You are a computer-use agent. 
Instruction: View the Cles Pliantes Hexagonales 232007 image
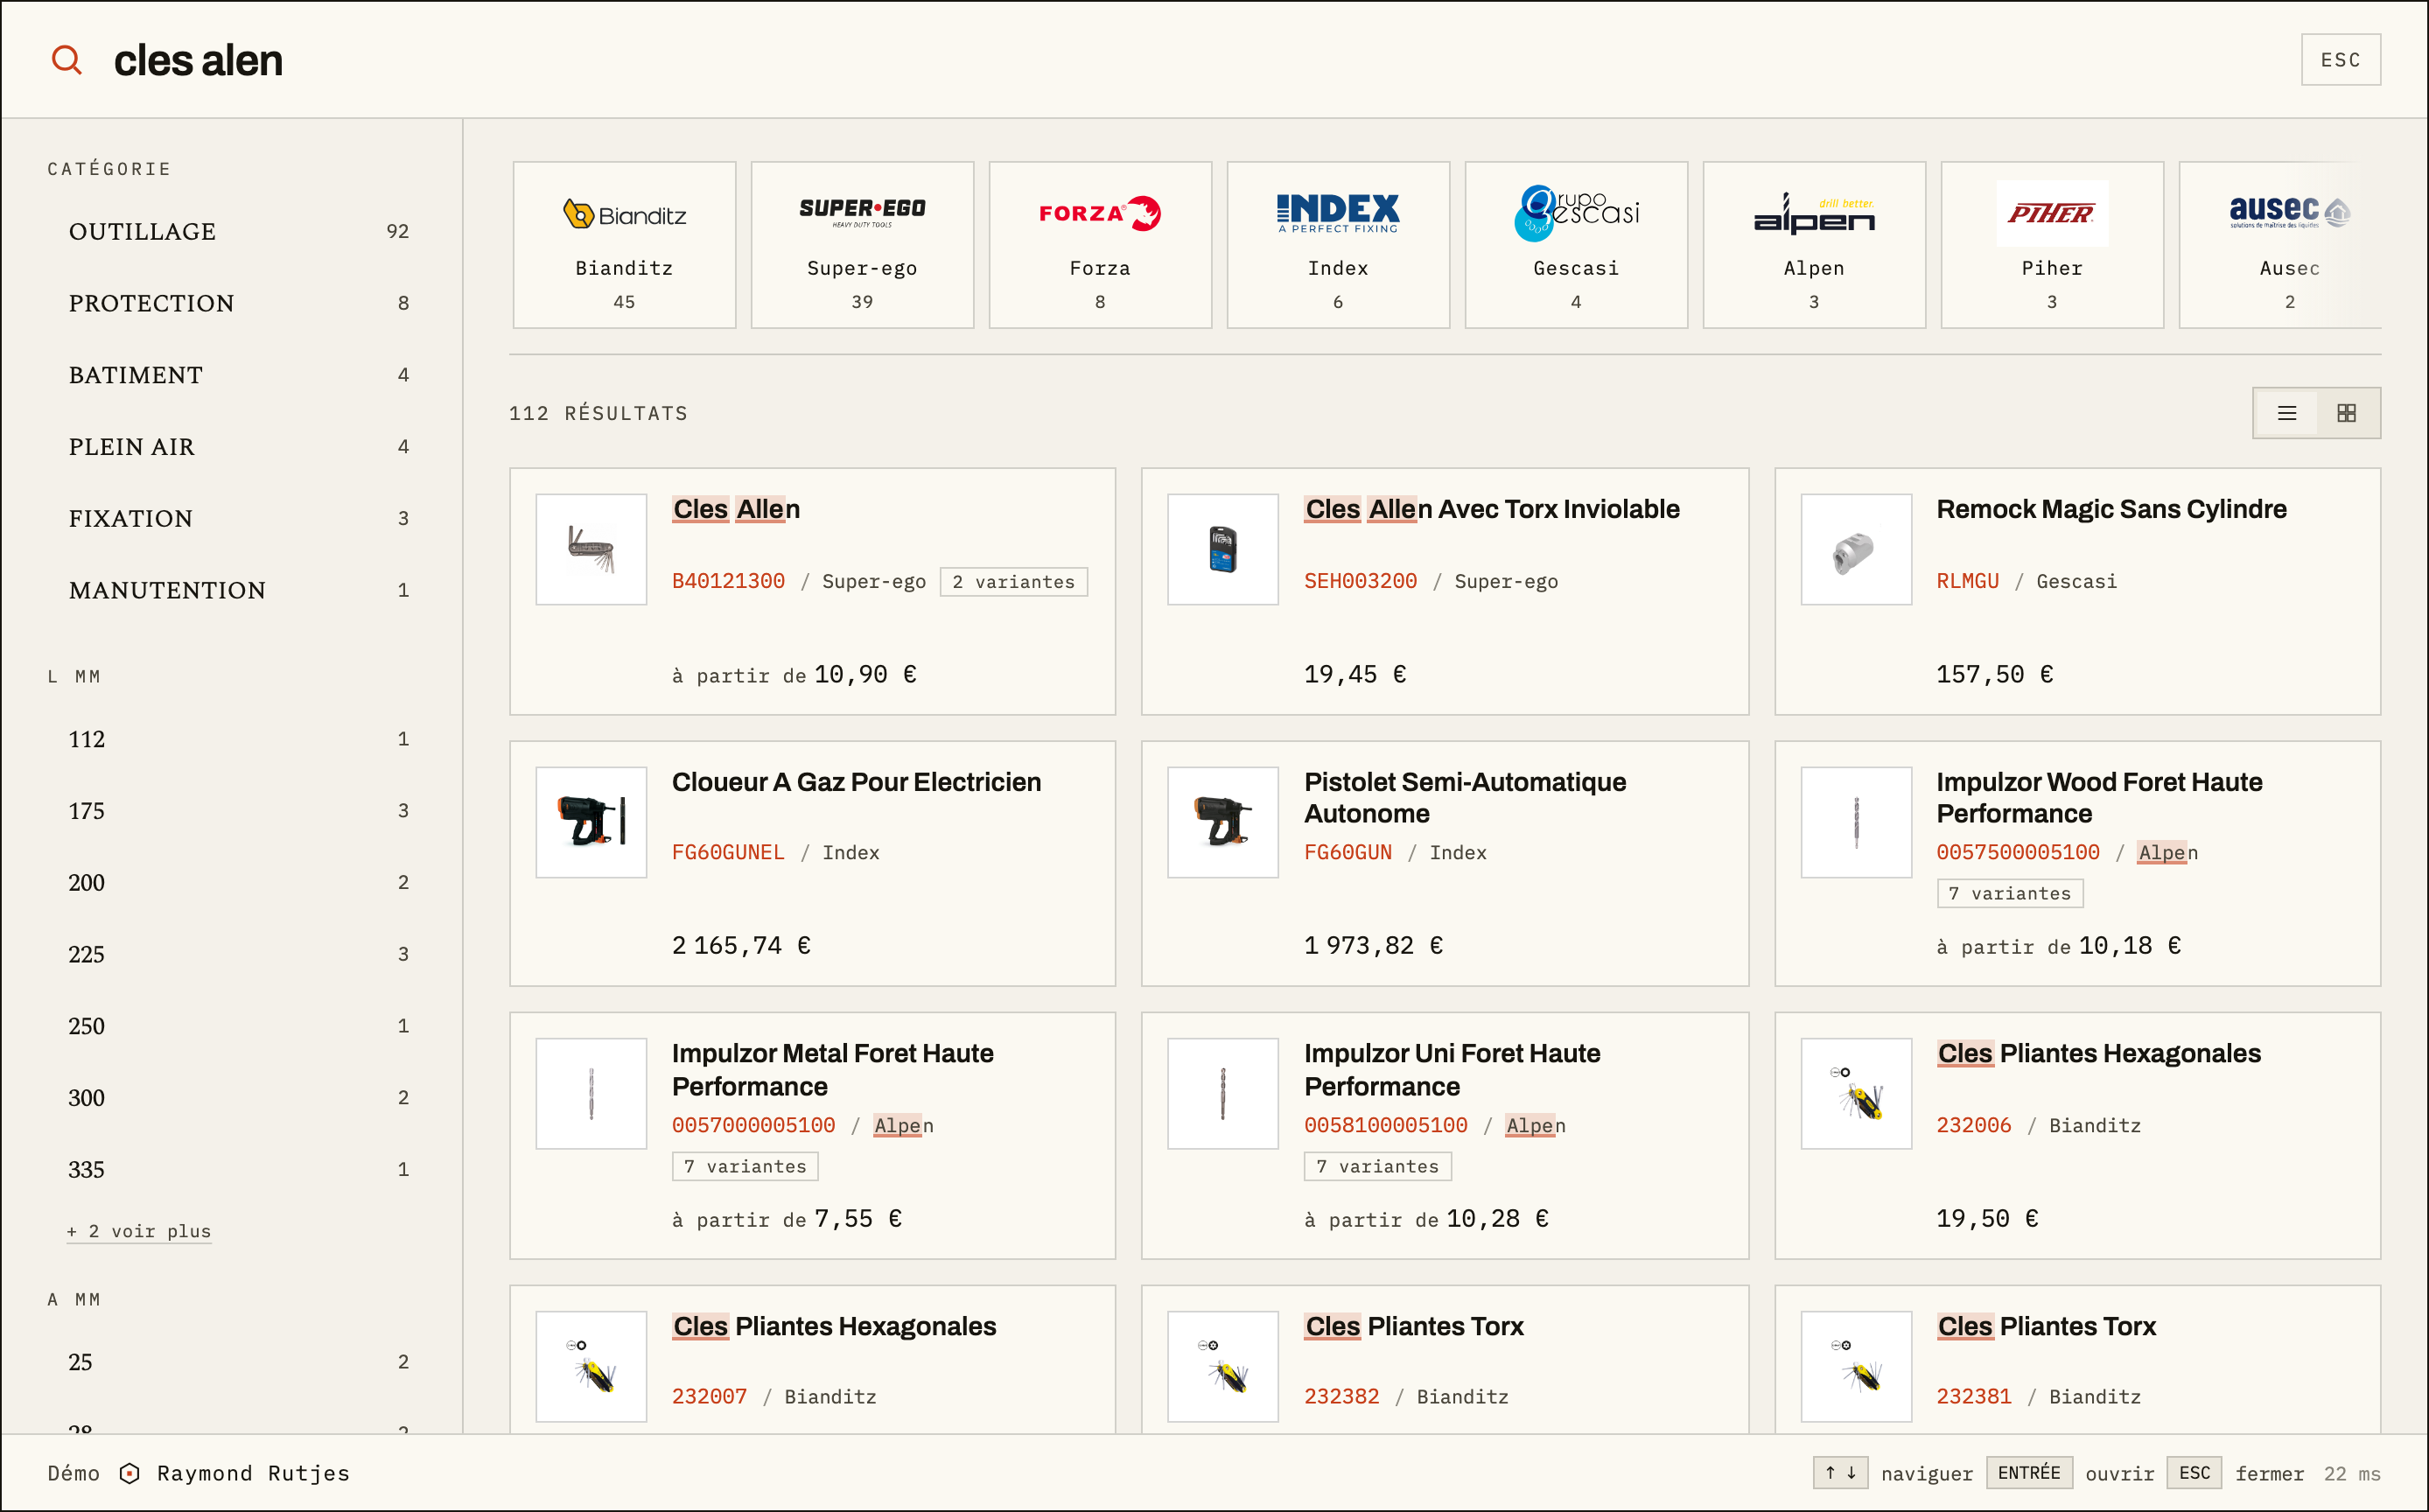click(591, 1367)
